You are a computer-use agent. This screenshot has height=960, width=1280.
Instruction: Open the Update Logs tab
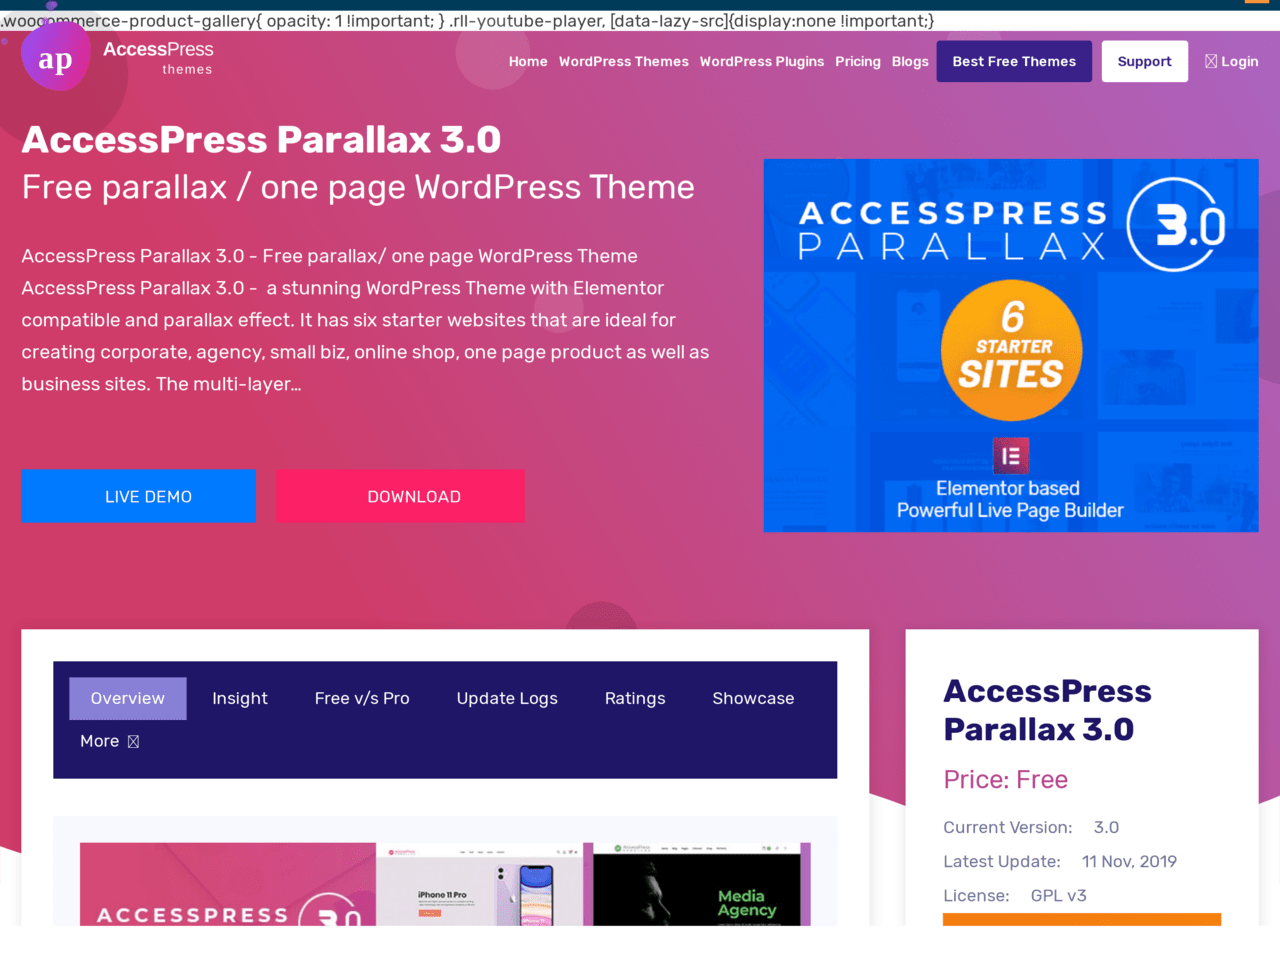tap(507, 698)
